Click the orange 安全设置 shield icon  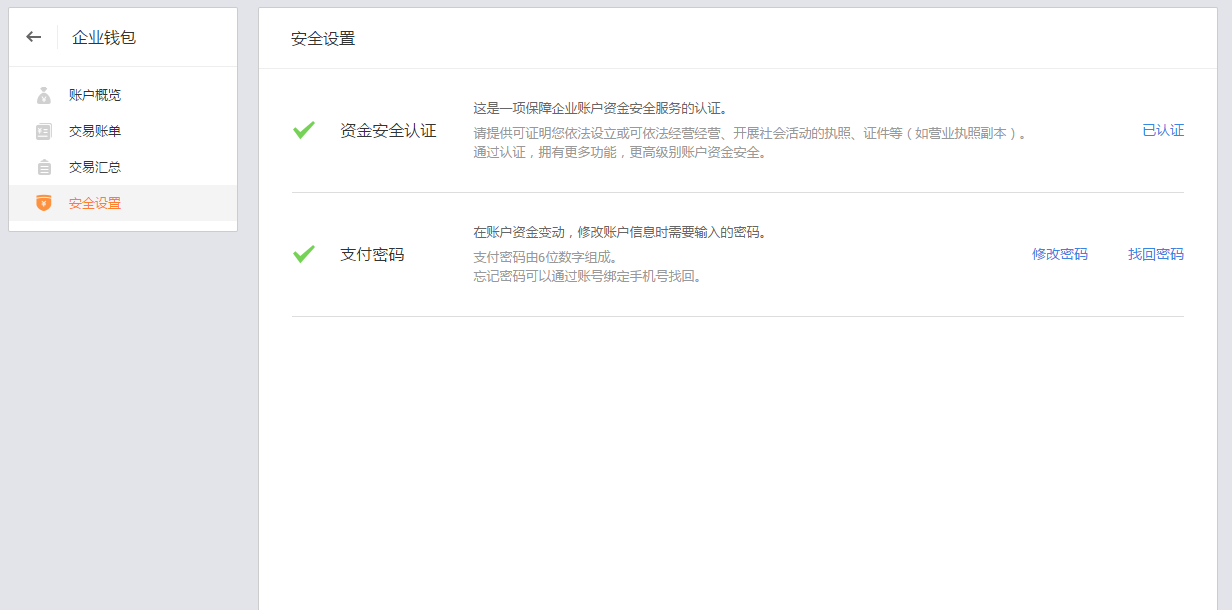(x=43, y=203)
